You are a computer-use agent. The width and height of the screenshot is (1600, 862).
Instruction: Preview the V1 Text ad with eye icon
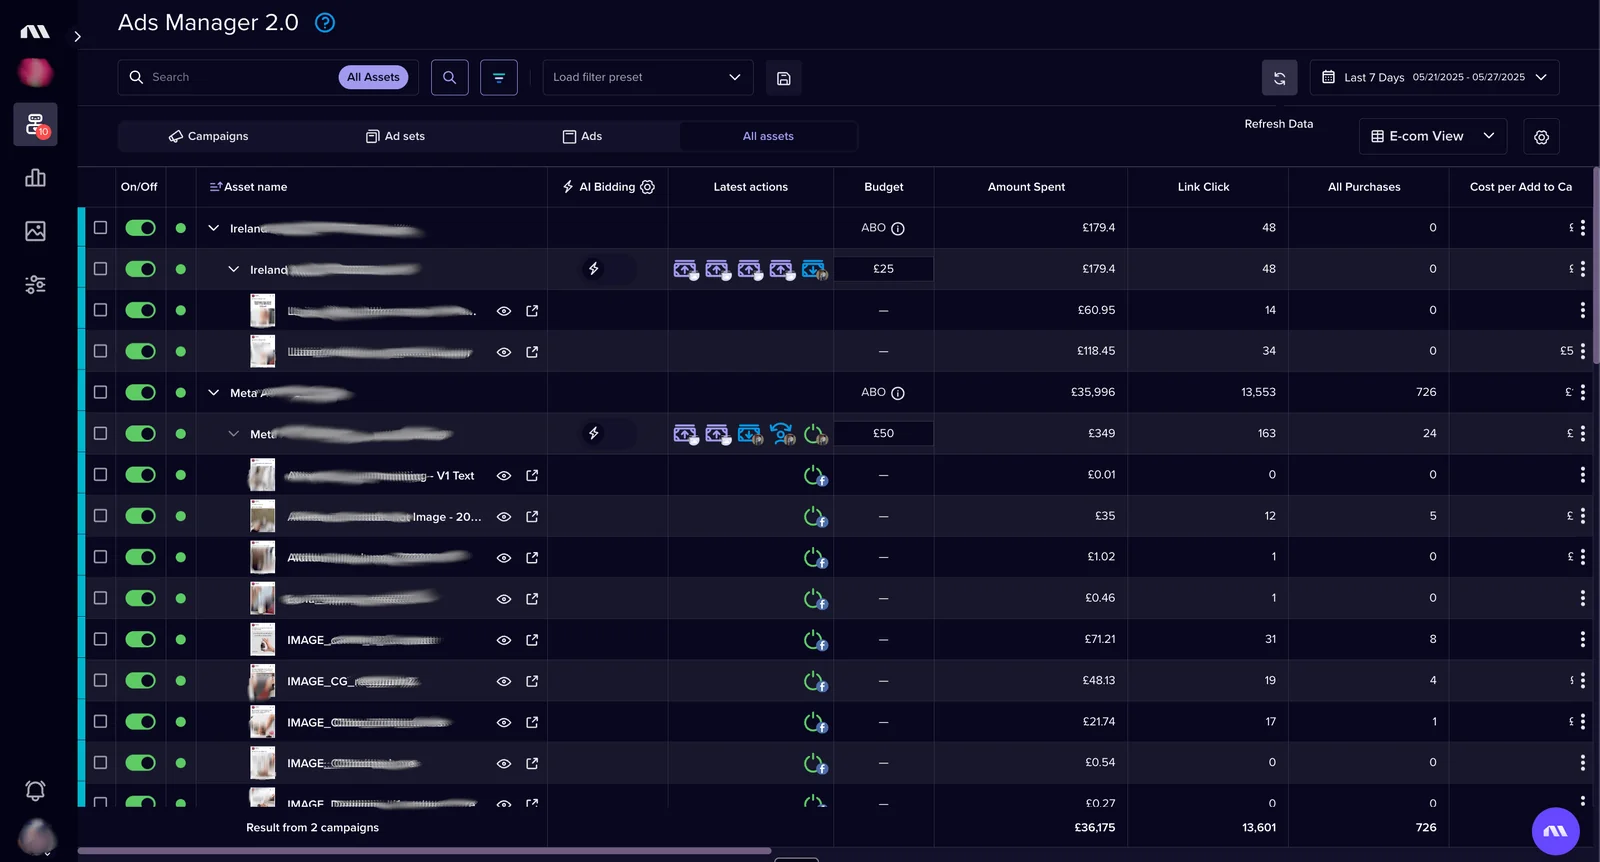pos(504,476)
